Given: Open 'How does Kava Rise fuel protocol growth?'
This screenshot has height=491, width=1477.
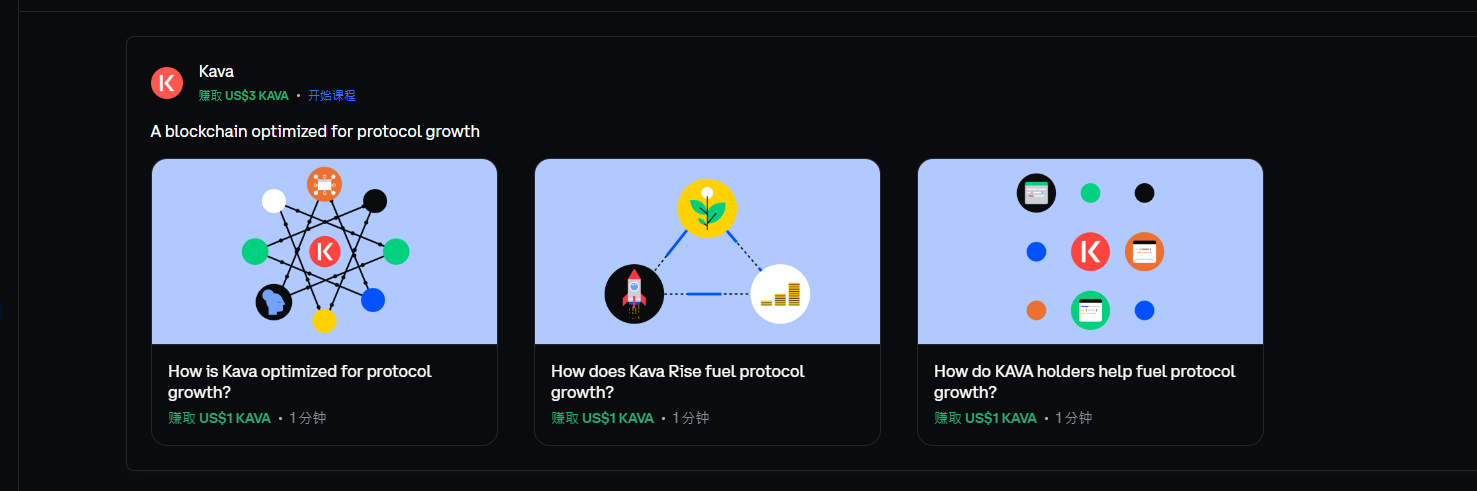Looking at the screenshot, I should click(x=678, y=381).
